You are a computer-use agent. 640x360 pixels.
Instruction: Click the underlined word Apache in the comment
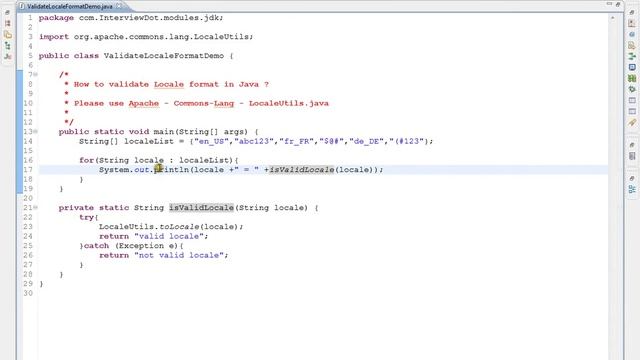click(144, 103)
